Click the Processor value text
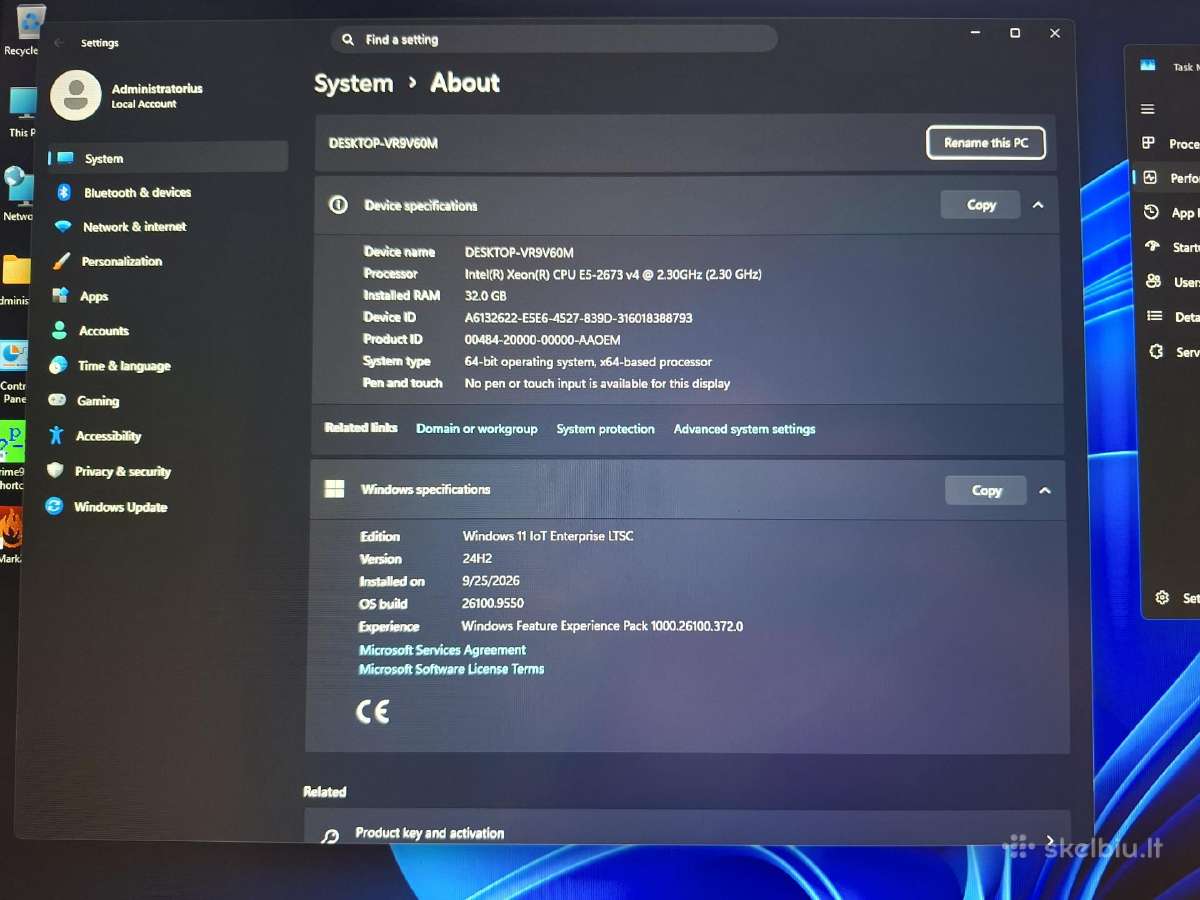This screenshot has height=900, width=1200. tap(613, 274)
